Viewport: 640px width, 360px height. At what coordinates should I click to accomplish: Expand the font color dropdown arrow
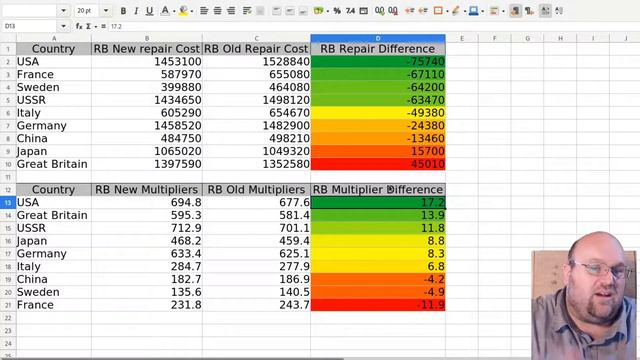tap(174, 11)
